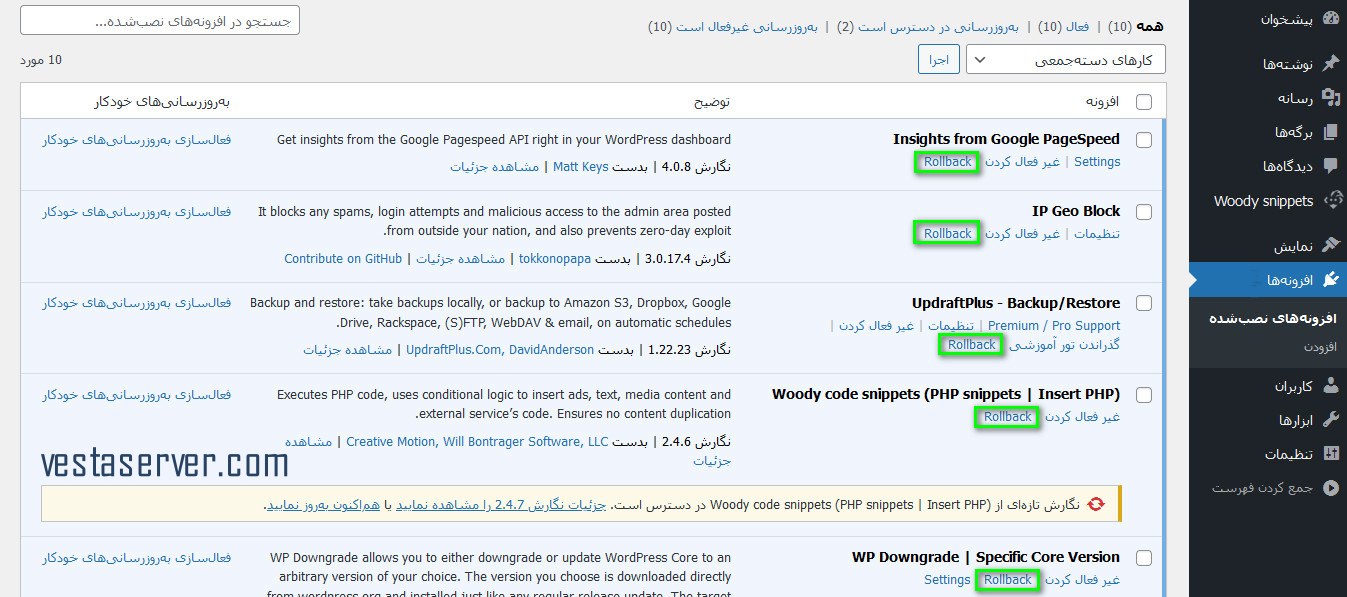This screenshot has width=1347, height=597.
Task: Open the Dashboard (پیشخوان) sidebar icon
Action: tap(1330, 18)
